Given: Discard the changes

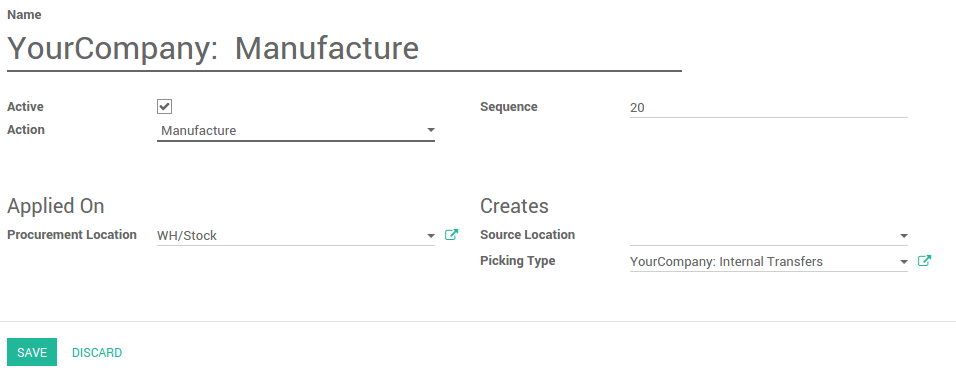Looking at the screenshot, I should coord(97,352).
